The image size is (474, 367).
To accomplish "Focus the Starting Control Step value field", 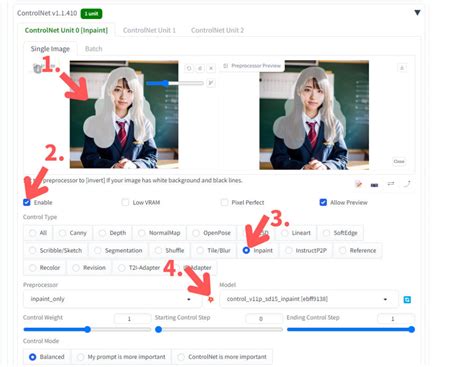I will (264, 319).
